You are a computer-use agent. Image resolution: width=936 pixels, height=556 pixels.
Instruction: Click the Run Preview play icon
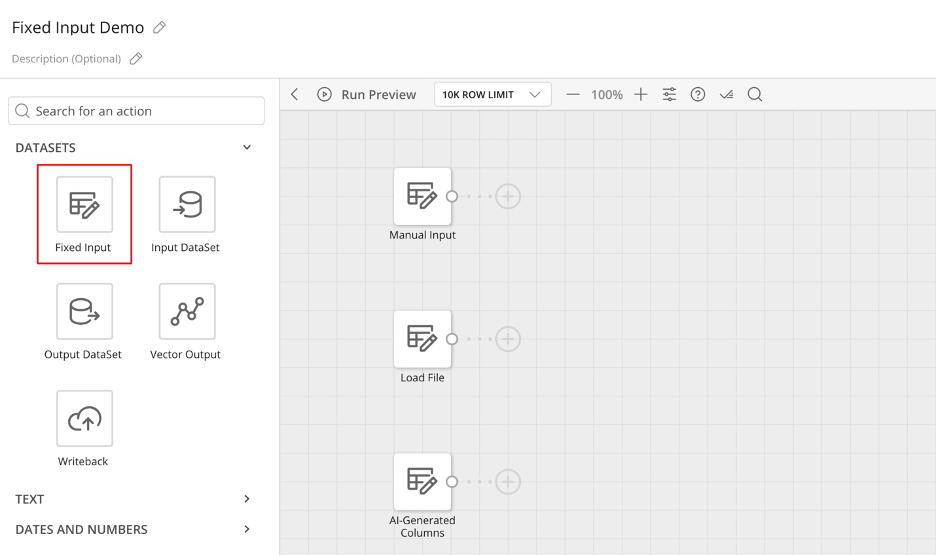click(x=324, y=94)
